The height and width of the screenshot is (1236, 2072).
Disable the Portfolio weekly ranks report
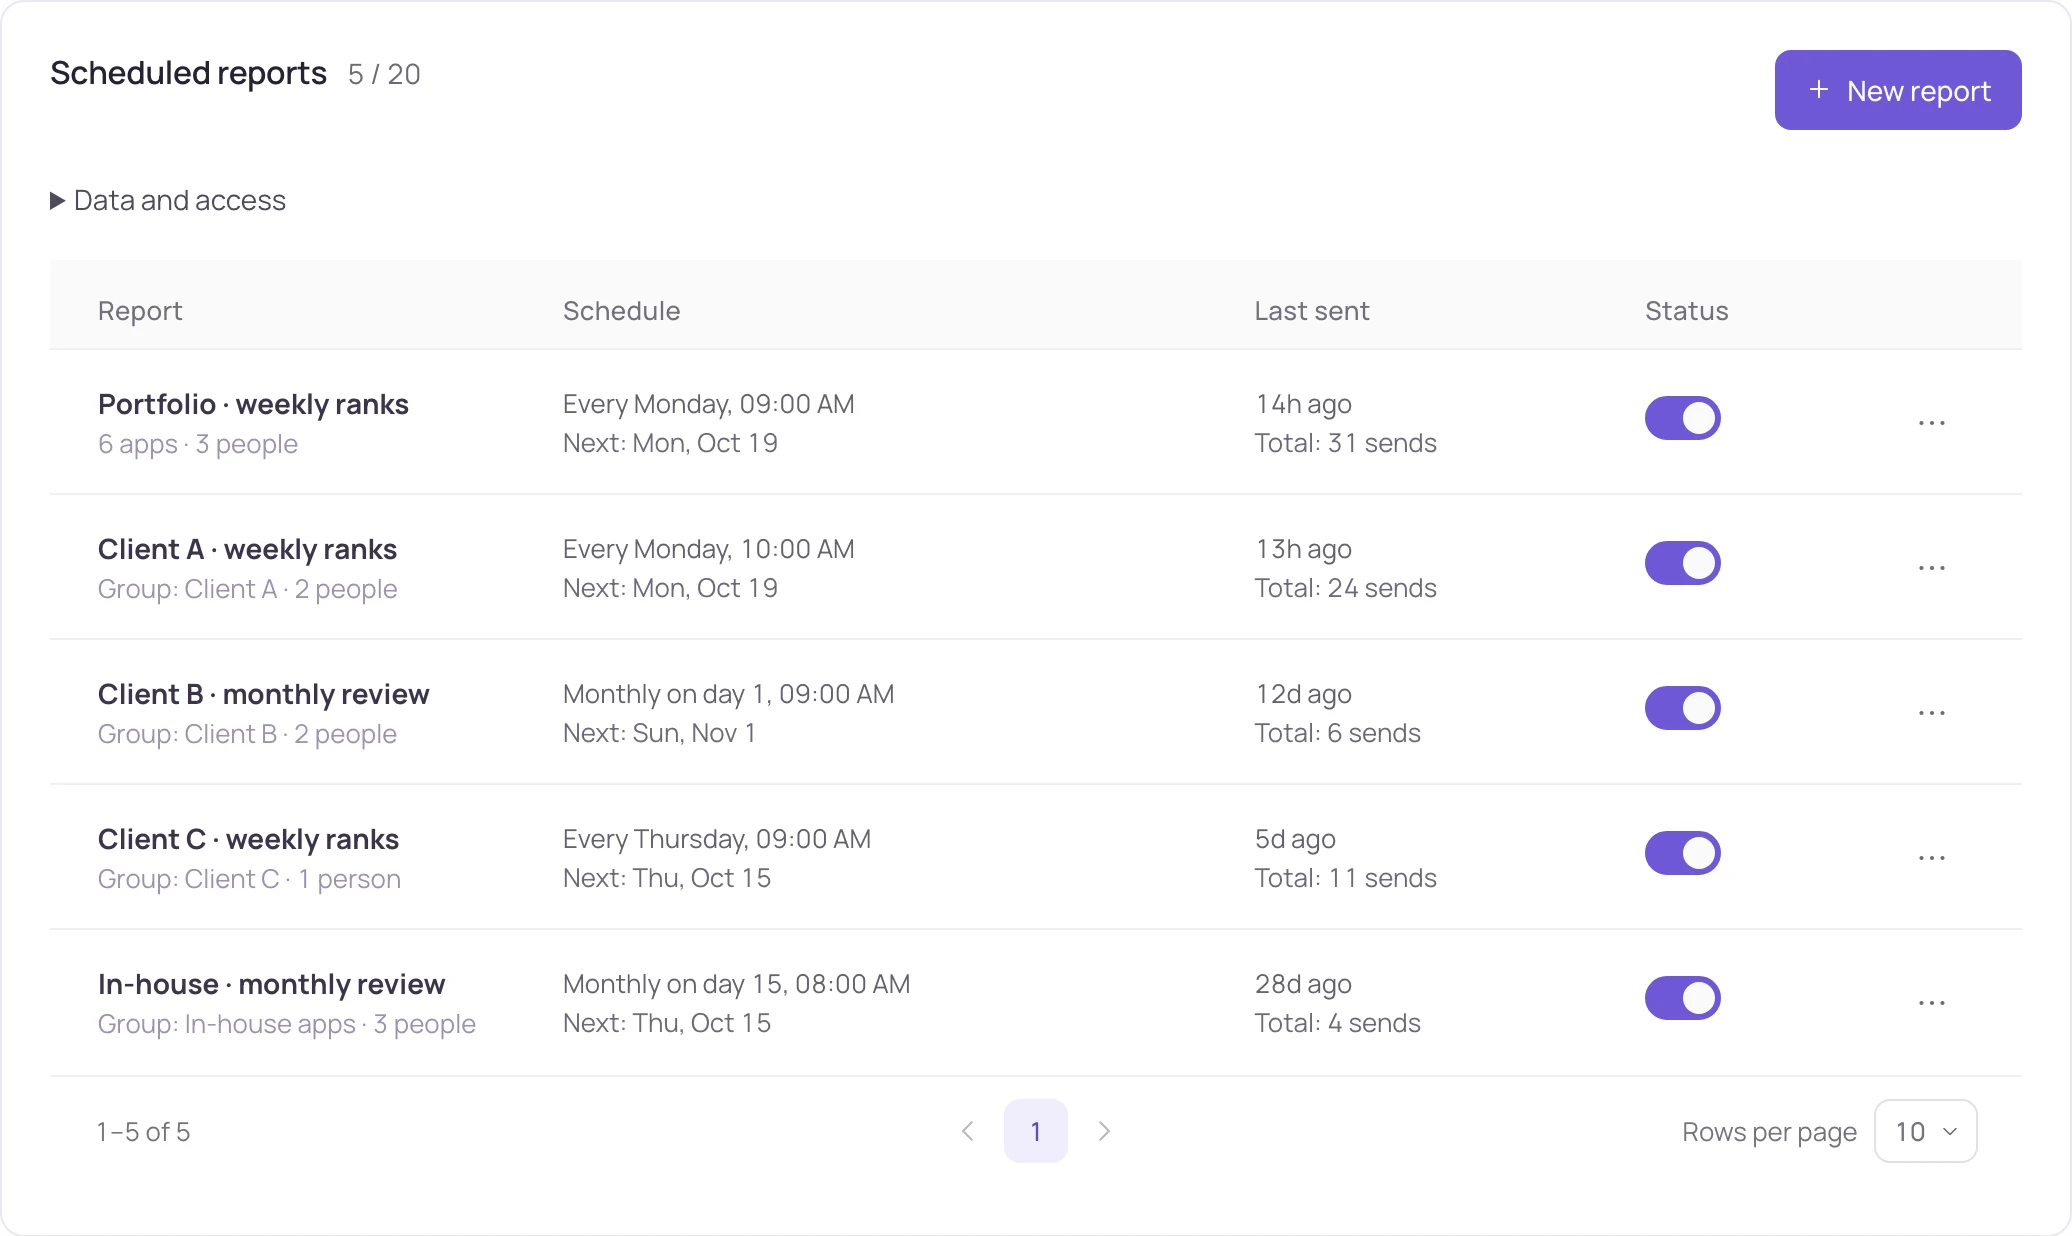(1682, 418)
